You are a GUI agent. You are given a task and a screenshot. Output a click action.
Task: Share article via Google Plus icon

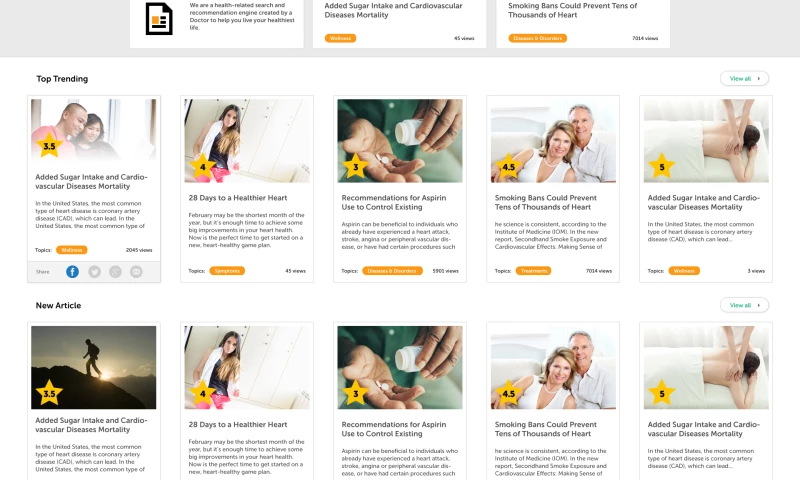115,272
